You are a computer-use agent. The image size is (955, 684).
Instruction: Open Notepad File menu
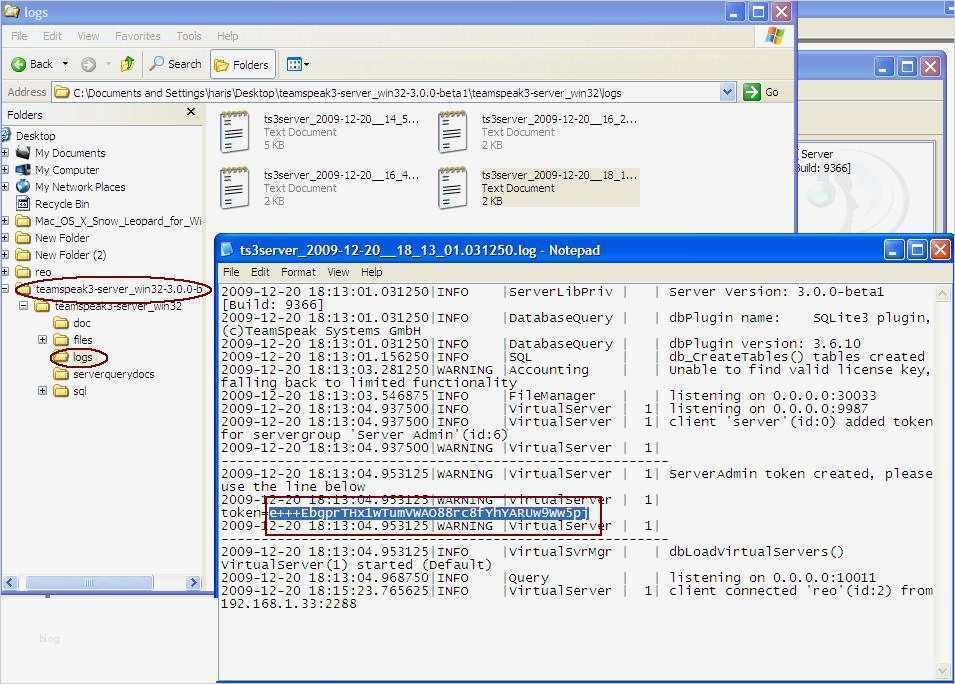coord(231,272)
